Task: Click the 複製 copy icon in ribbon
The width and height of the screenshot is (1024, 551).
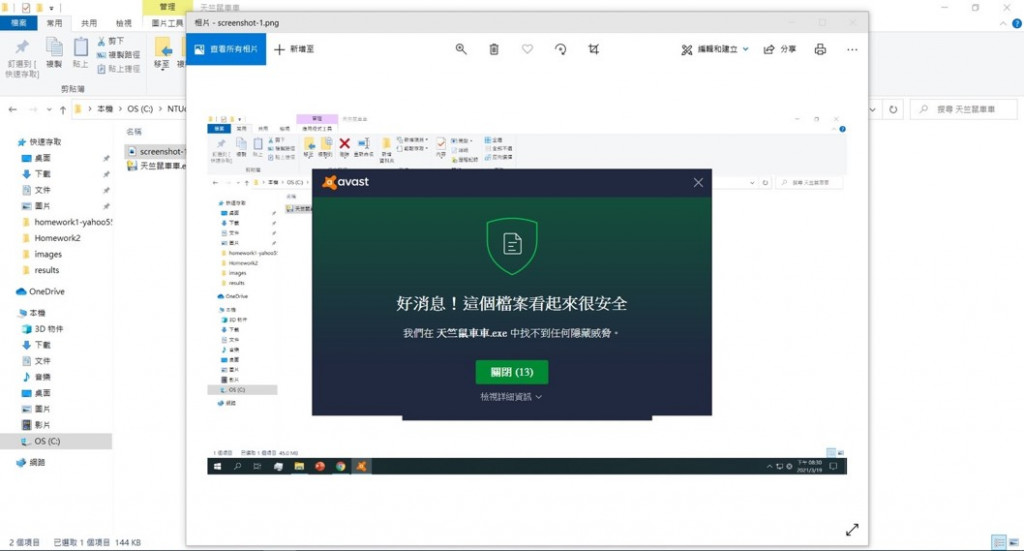Action: click(54, 54)
